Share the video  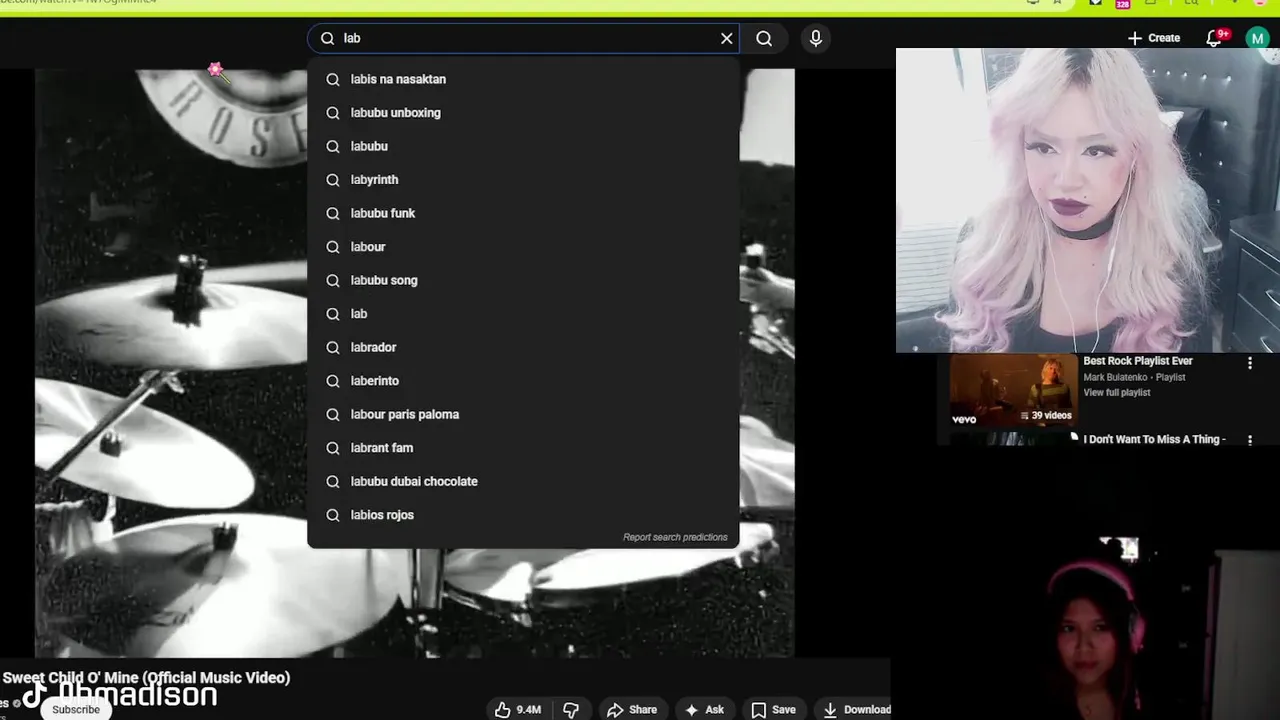(632, 710)
